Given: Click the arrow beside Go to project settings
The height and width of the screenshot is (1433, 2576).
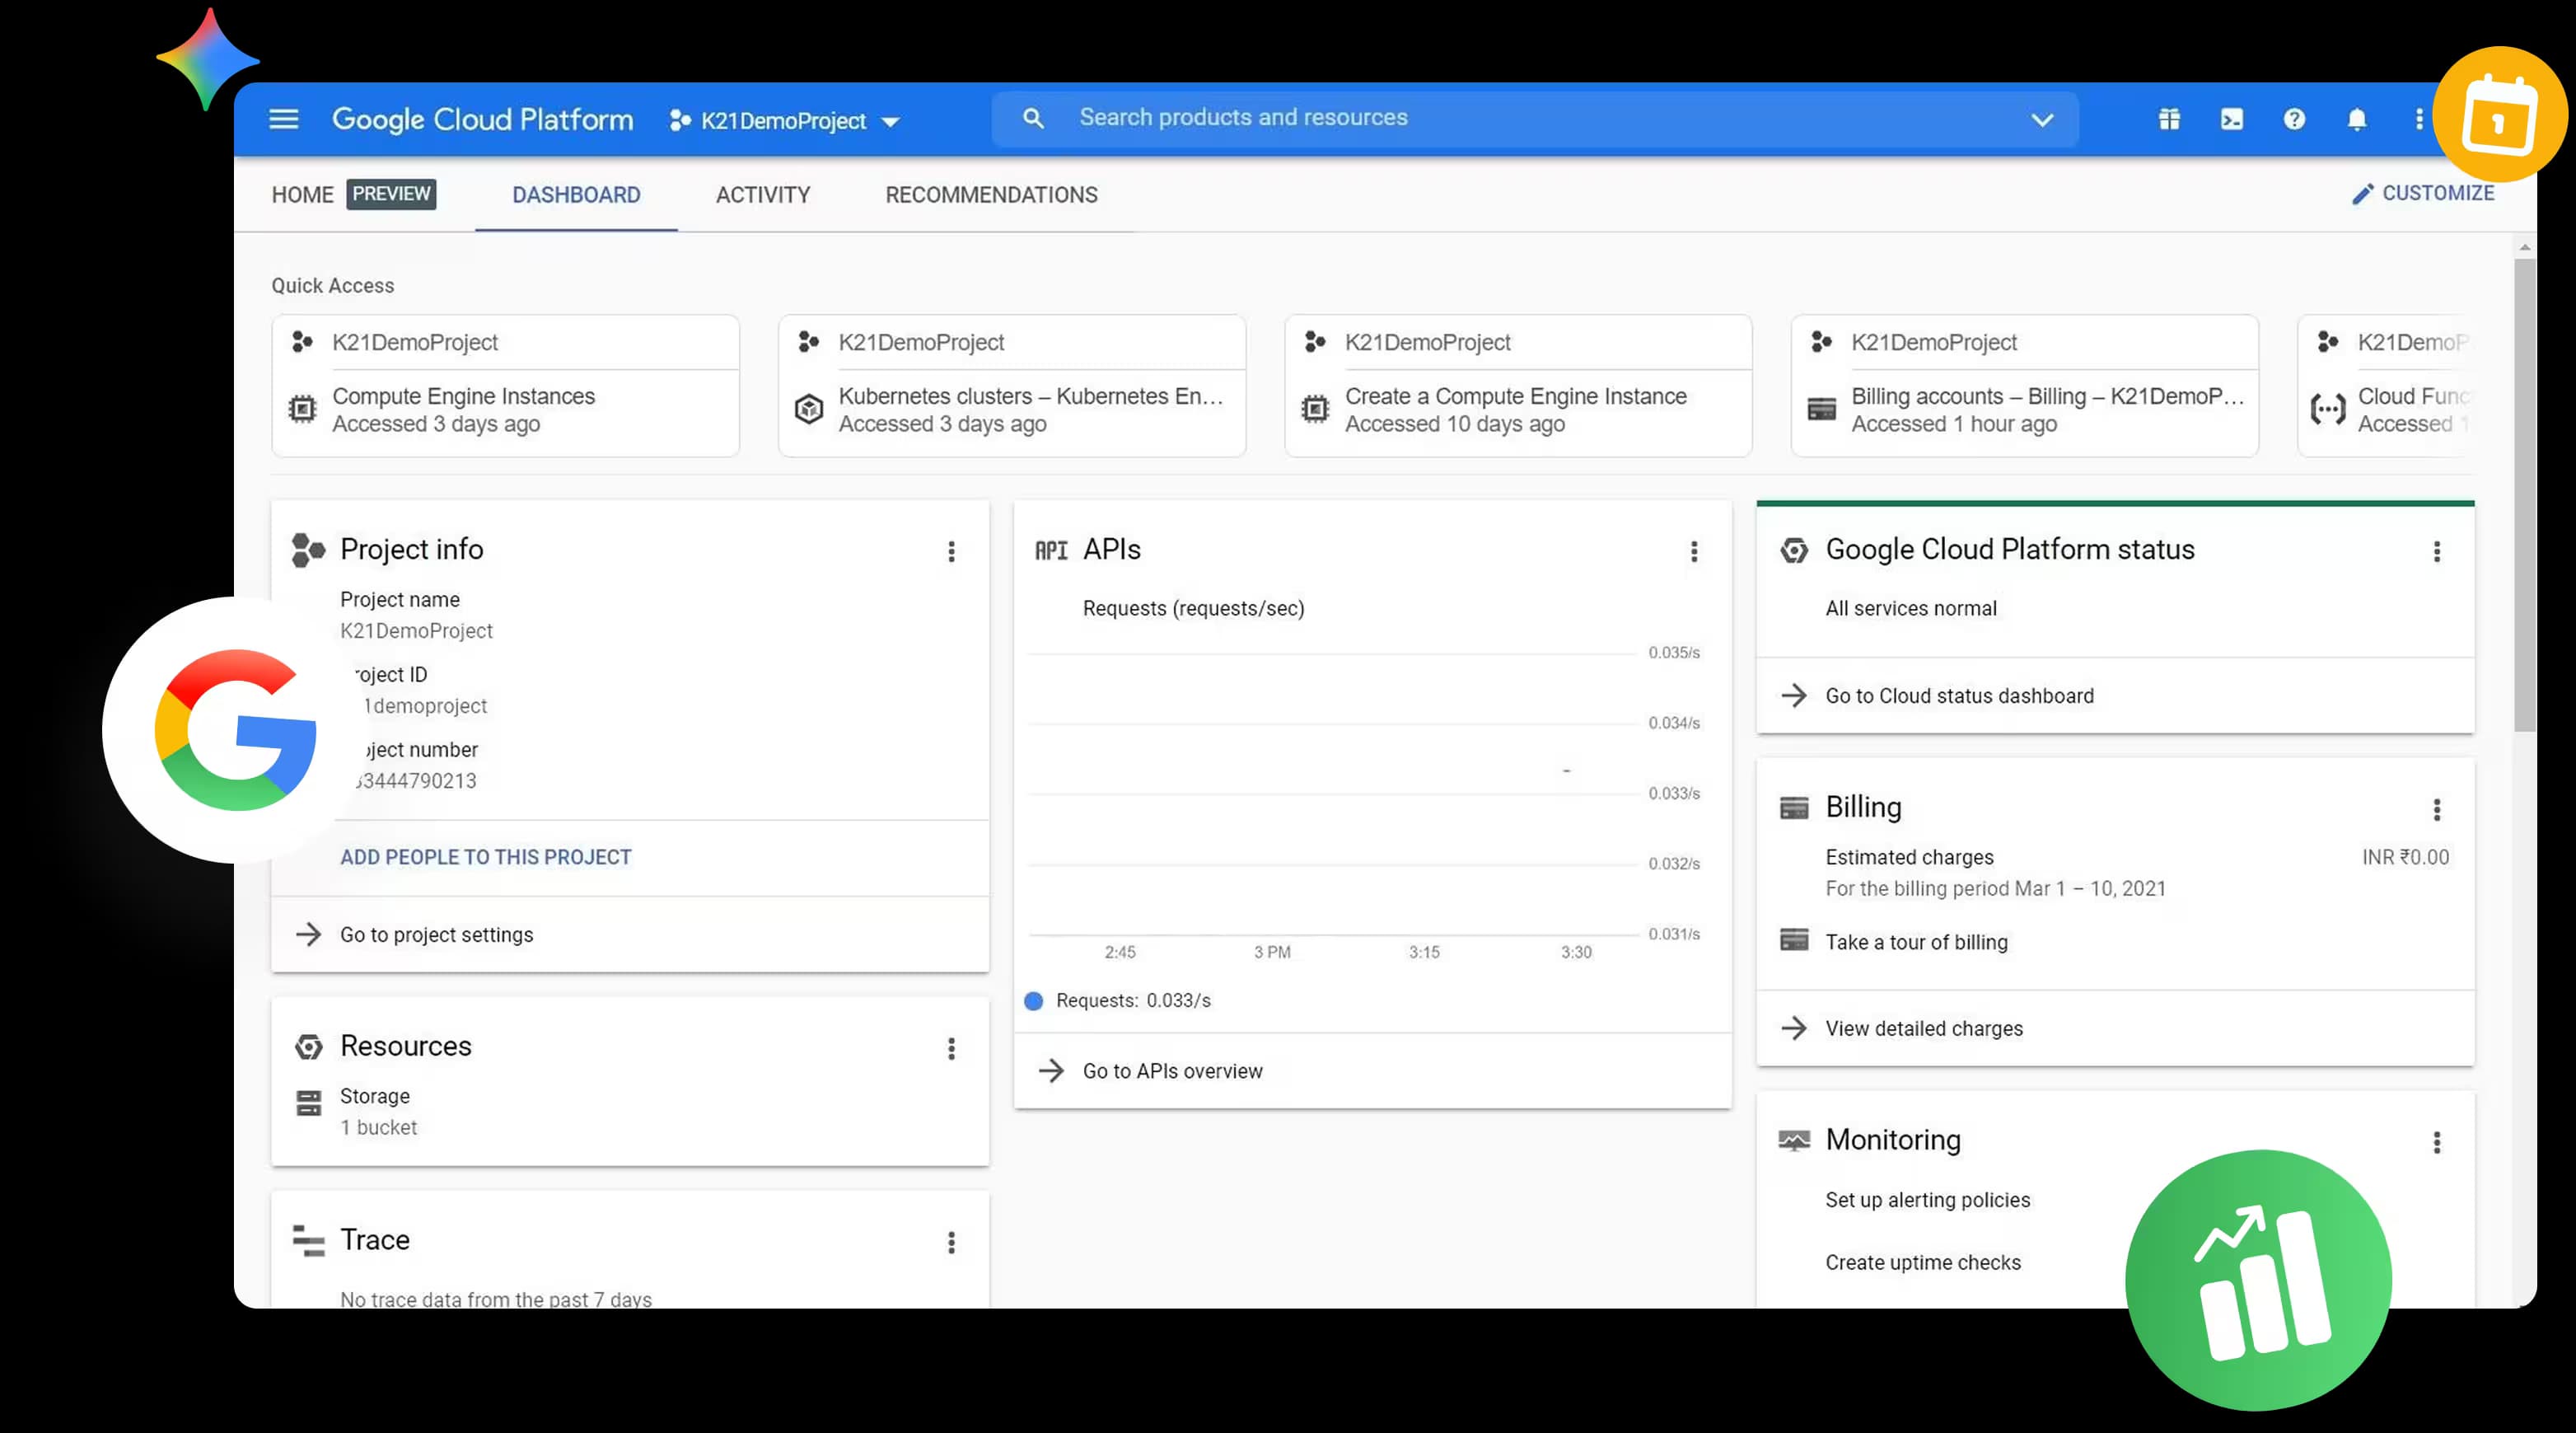Looking at the screenshot, I should 309,934.
